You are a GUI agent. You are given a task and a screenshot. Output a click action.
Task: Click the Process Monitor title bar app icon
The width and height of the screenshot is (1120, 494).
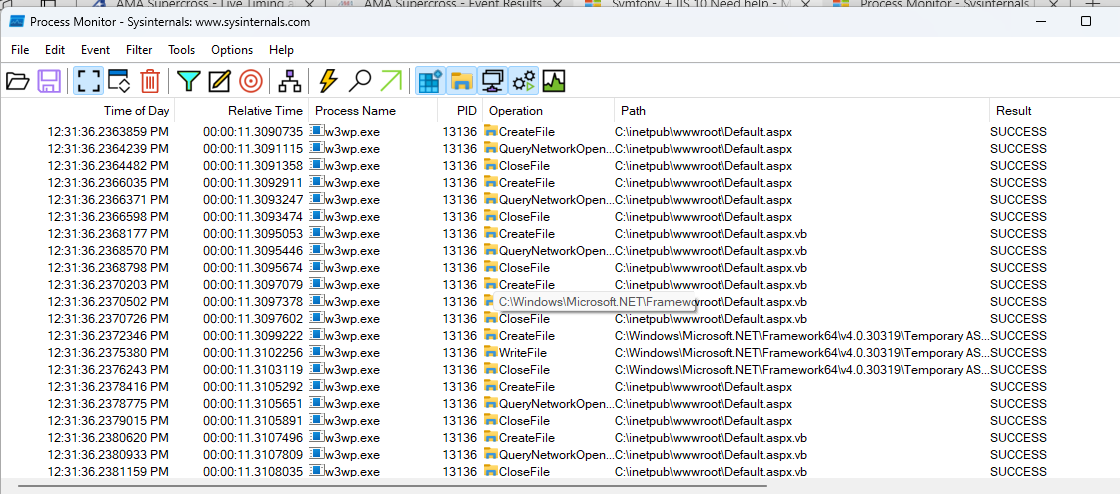pyautogui.click(x=16, y=21)
